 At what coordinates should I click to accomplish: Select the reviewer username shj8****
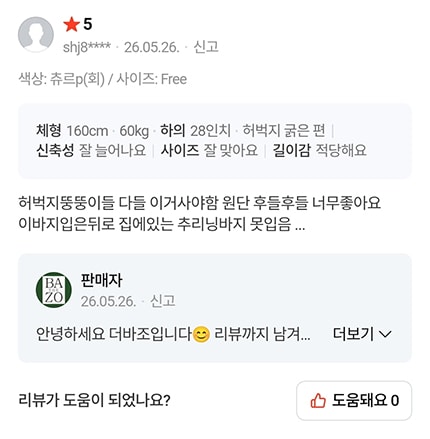pos(87,47)
